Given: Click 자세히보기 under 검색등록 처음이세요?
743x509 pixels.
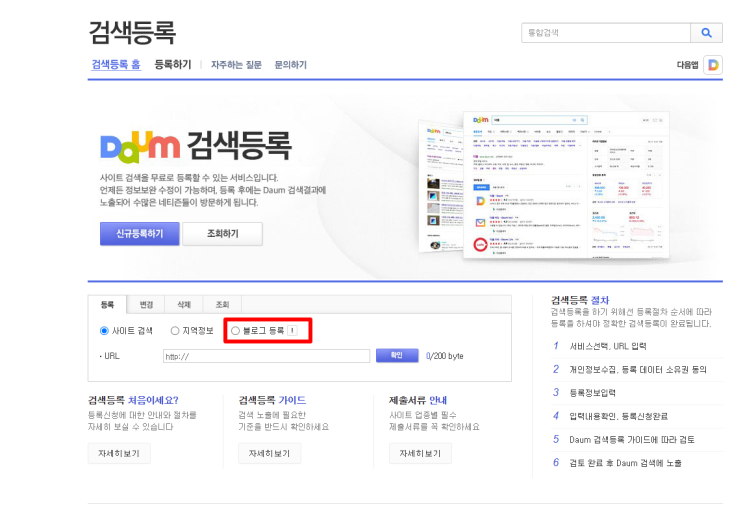Looking at the screenshot, I should [119, 454].
